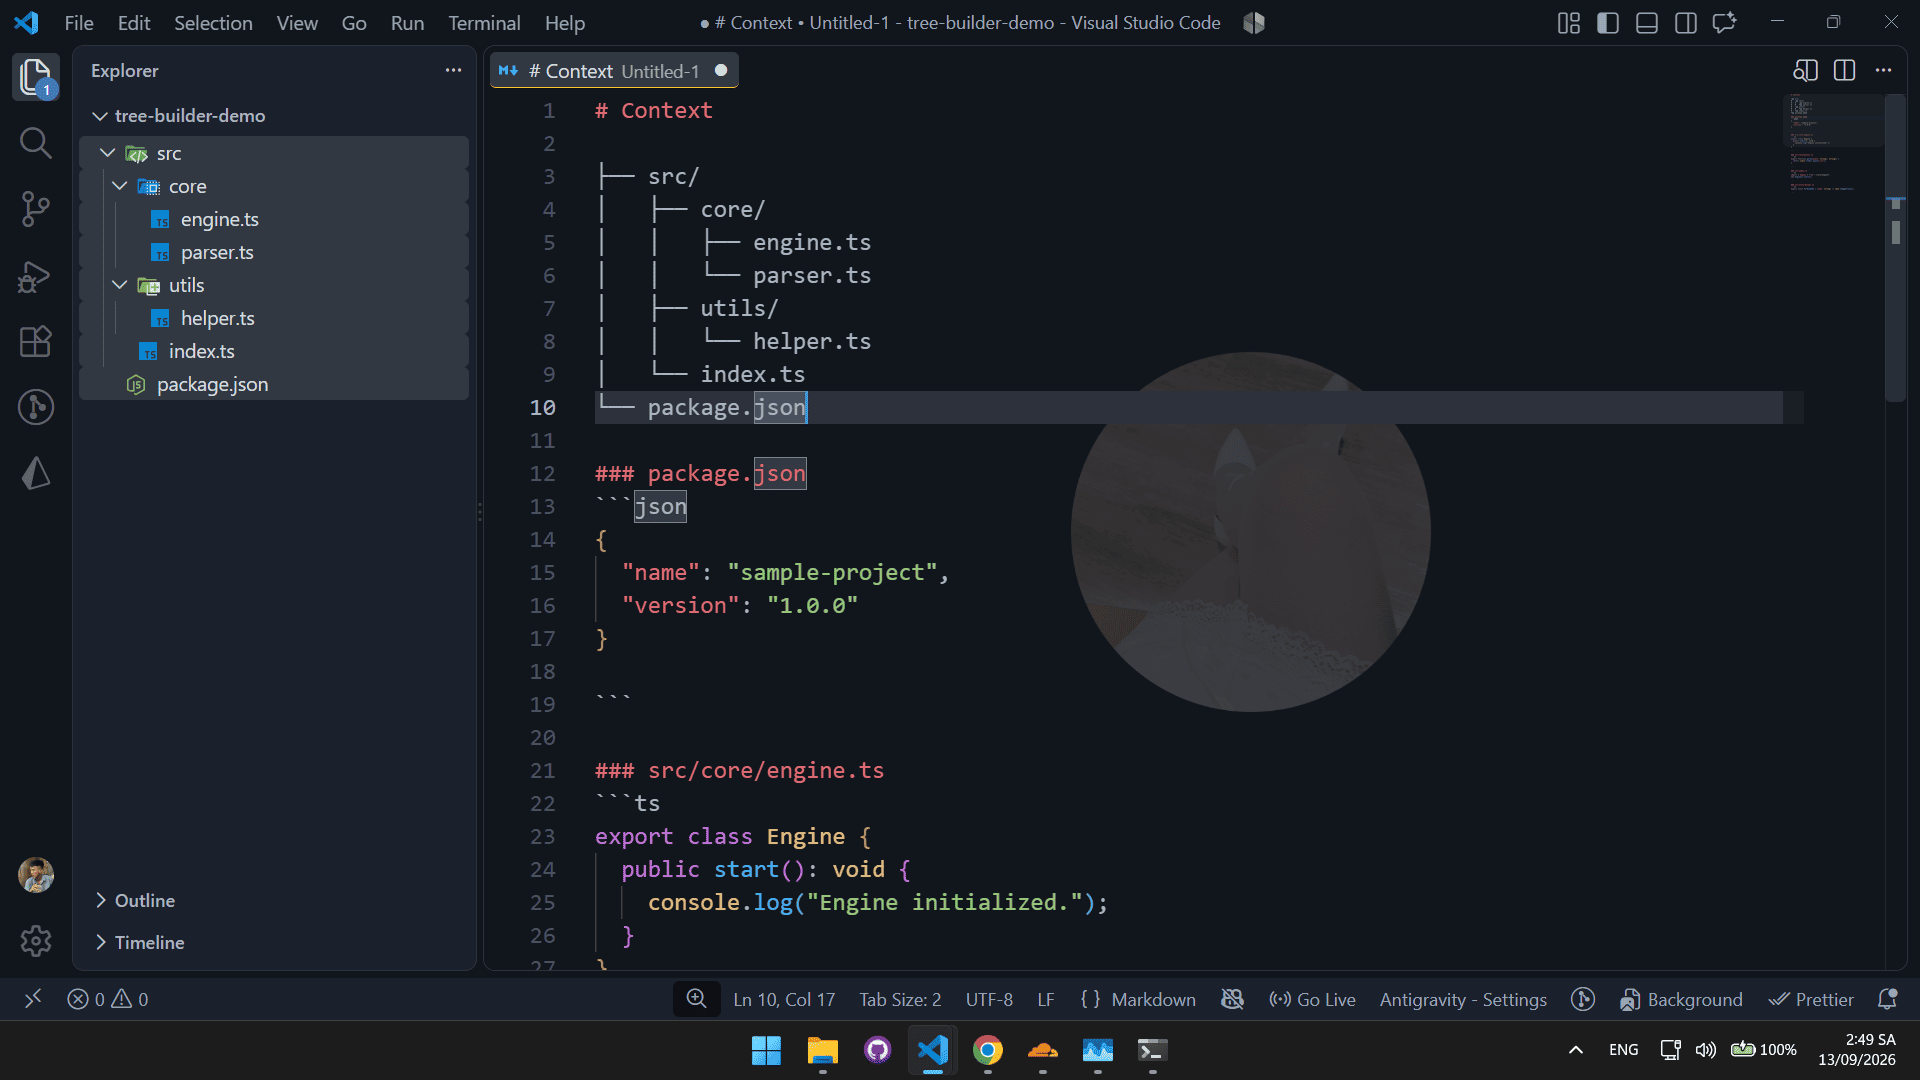
Task: Click Ln 10, Col 17 to go to line
Action: coord(784,999)
